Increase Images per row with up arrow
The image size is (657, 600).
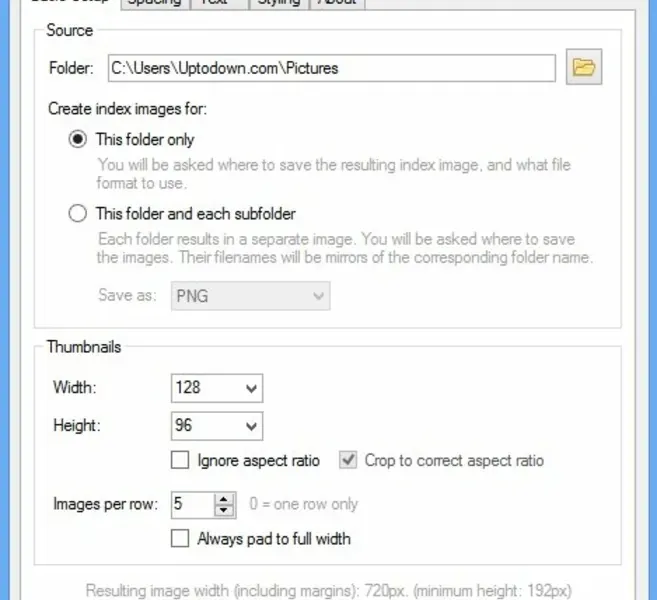[x=225, y=499]
